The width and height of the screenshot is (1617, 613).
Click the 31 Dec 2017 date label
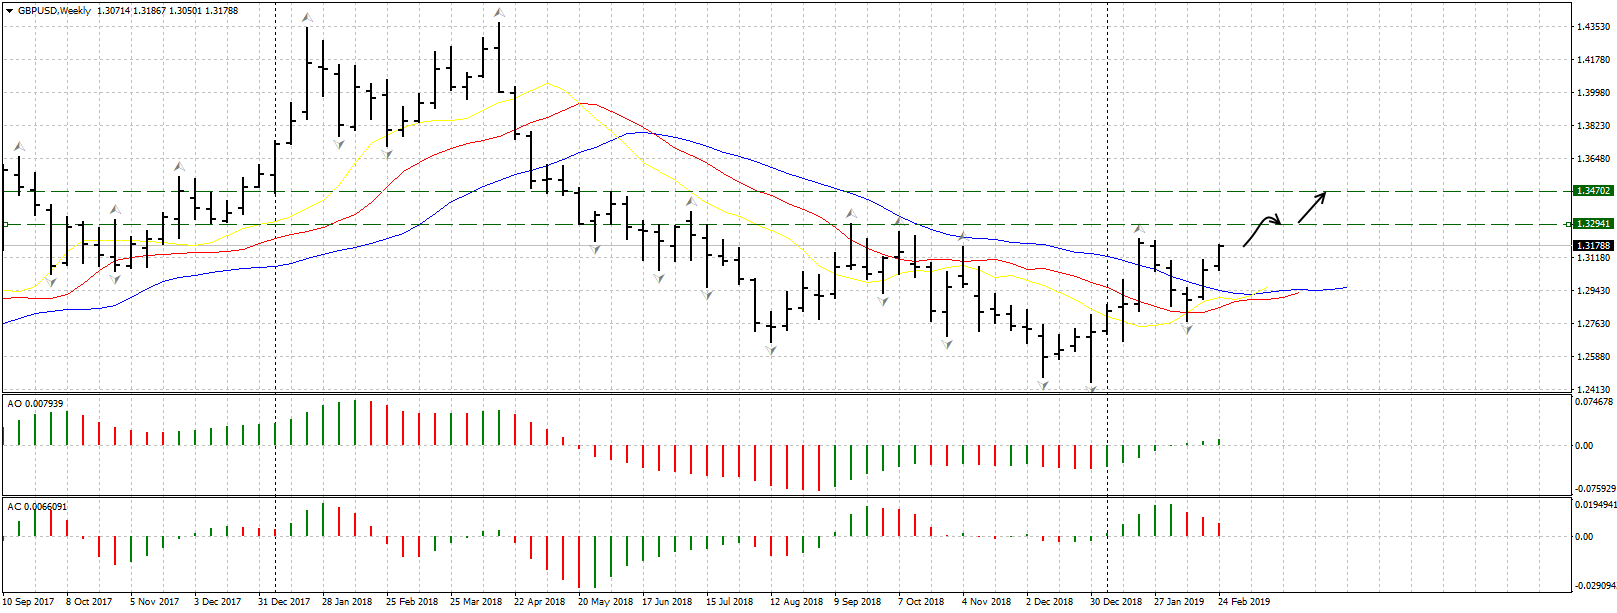pos(284,602)
